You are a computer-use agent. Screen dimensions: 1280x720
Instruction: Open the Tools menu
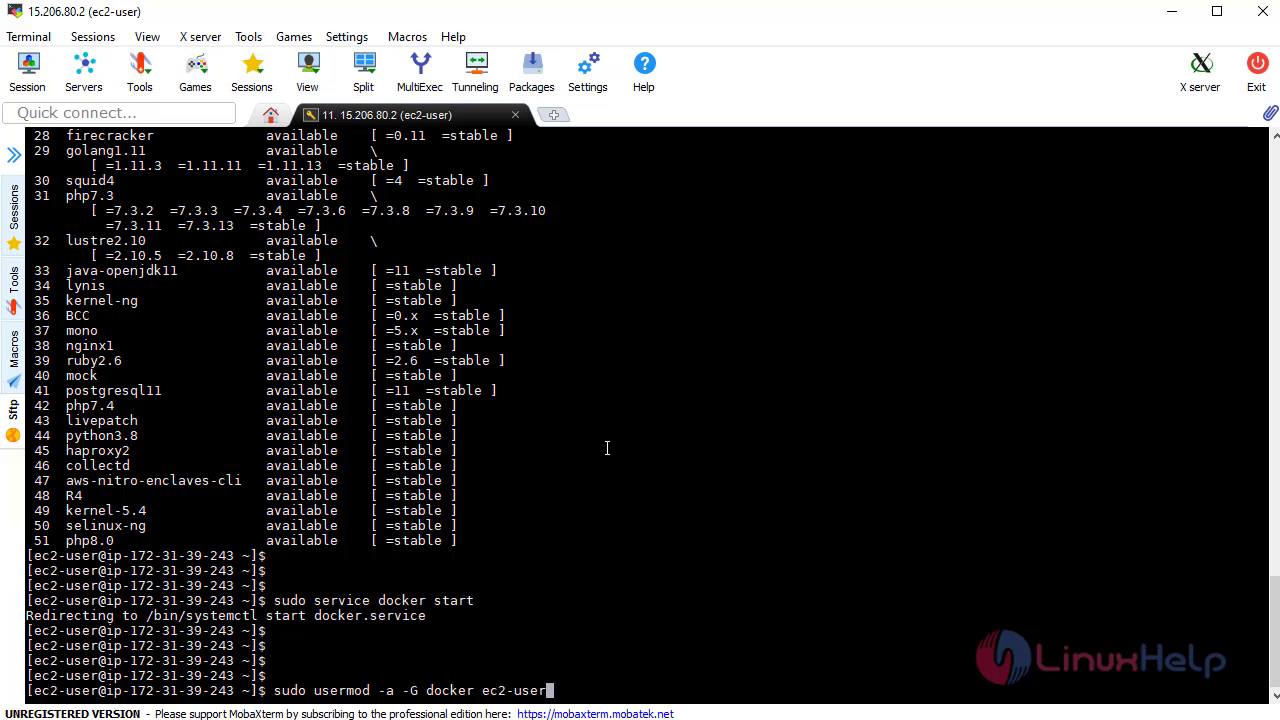248,36
